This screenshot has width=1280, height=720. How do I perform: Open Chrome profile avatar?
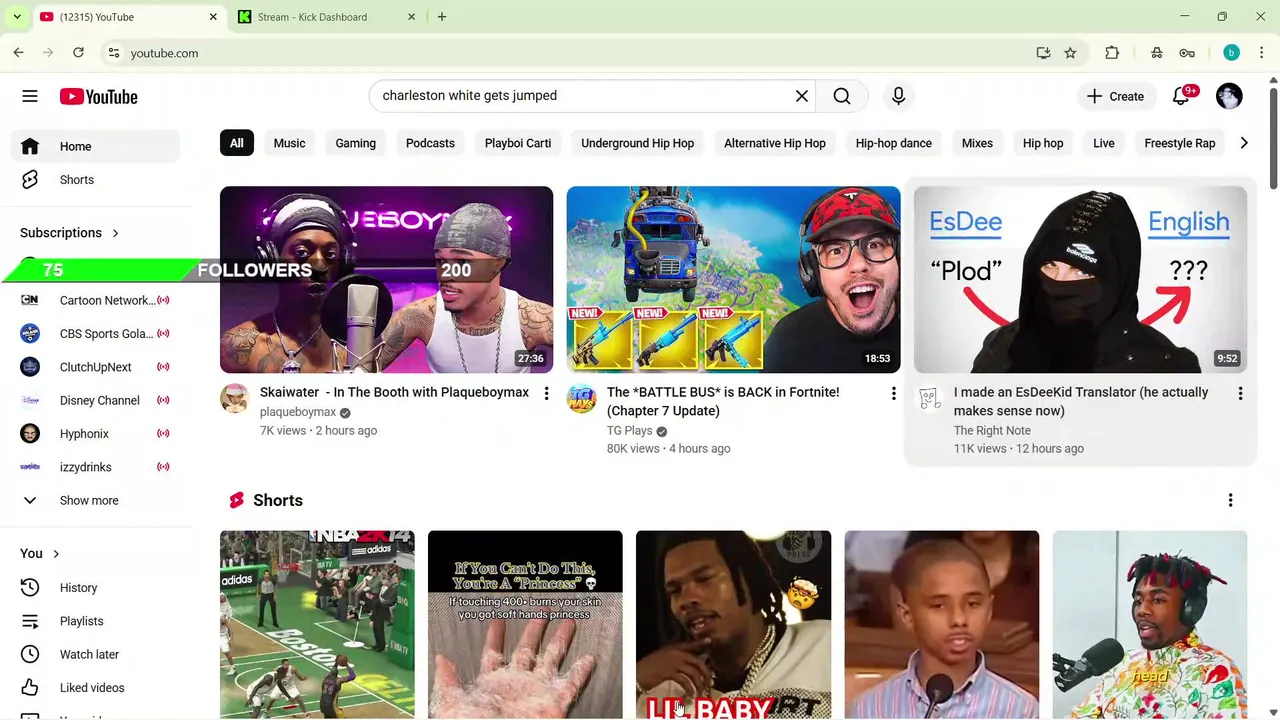click(1232, 53)
